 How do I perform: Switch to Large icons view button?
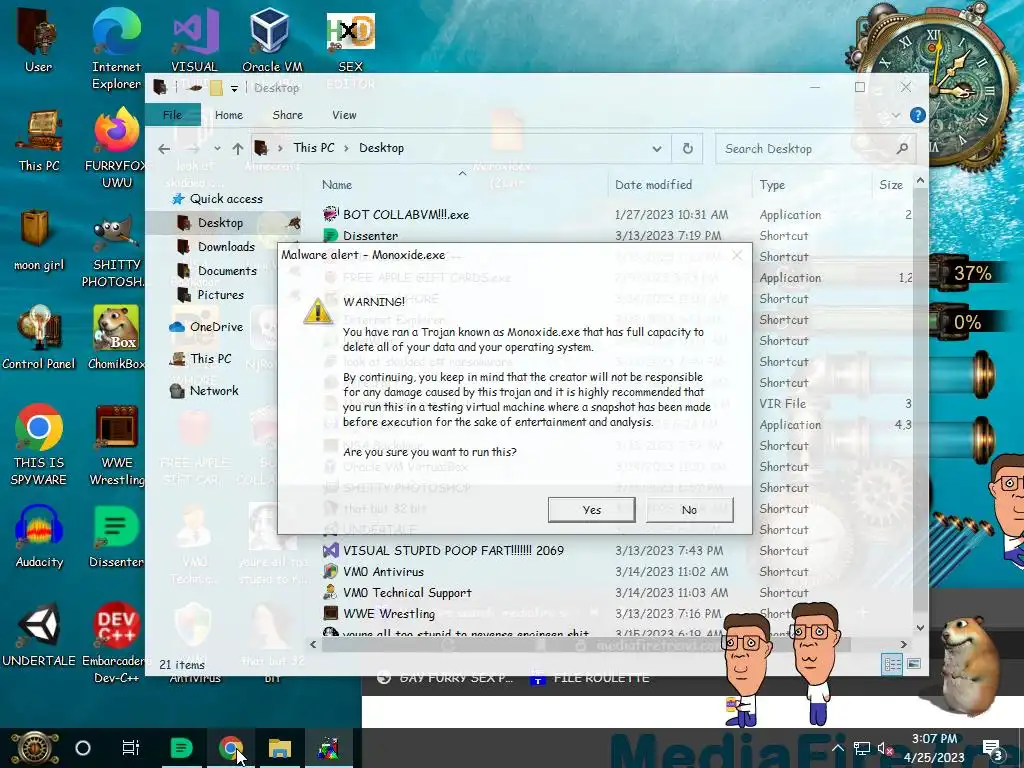[914, 664]
